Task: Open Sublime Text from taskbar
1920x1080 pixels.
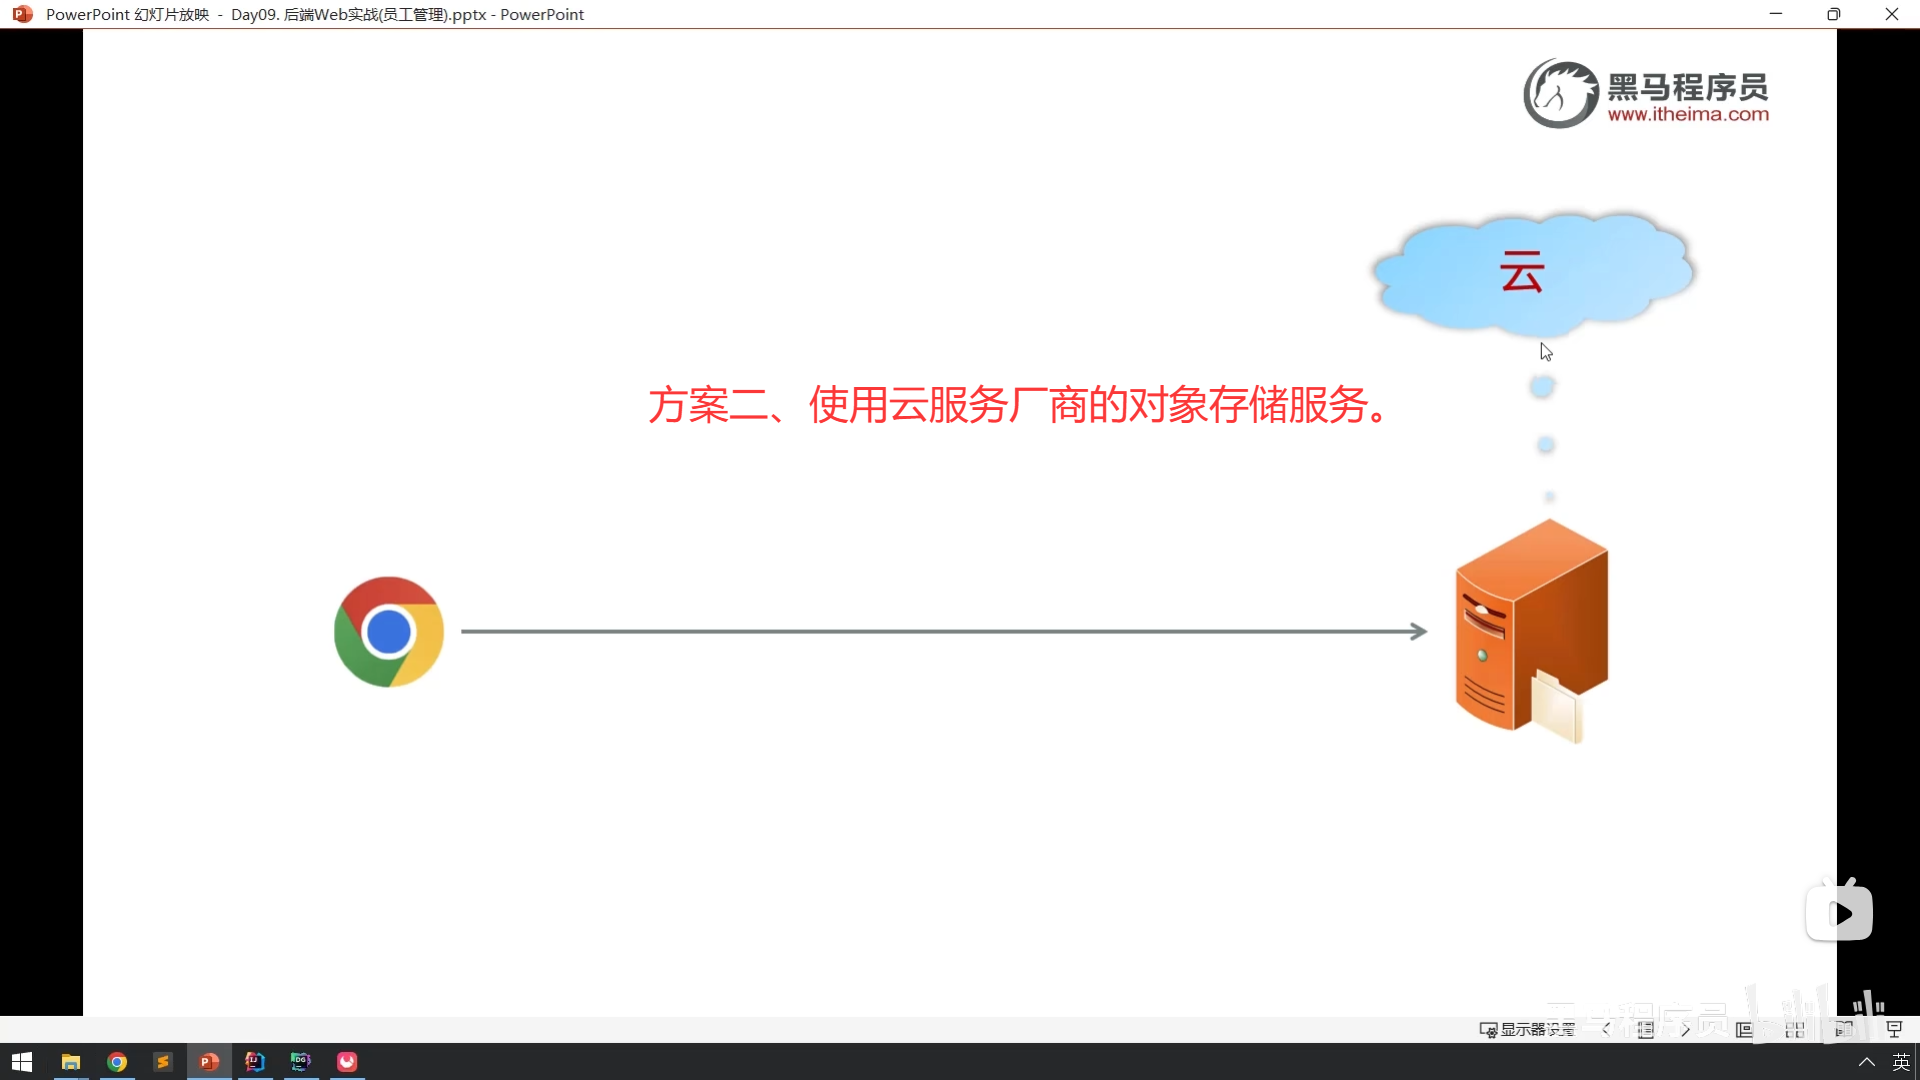Action: pyautogui.click(x=162, y=1061)
